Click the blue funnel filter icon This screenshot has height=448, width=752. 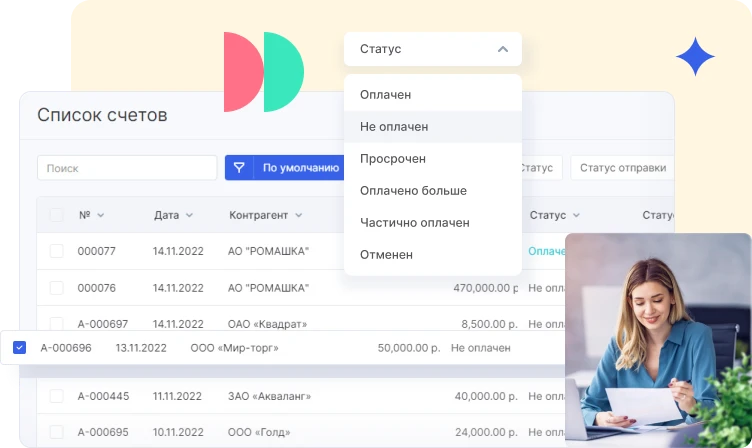click(239, 168)
